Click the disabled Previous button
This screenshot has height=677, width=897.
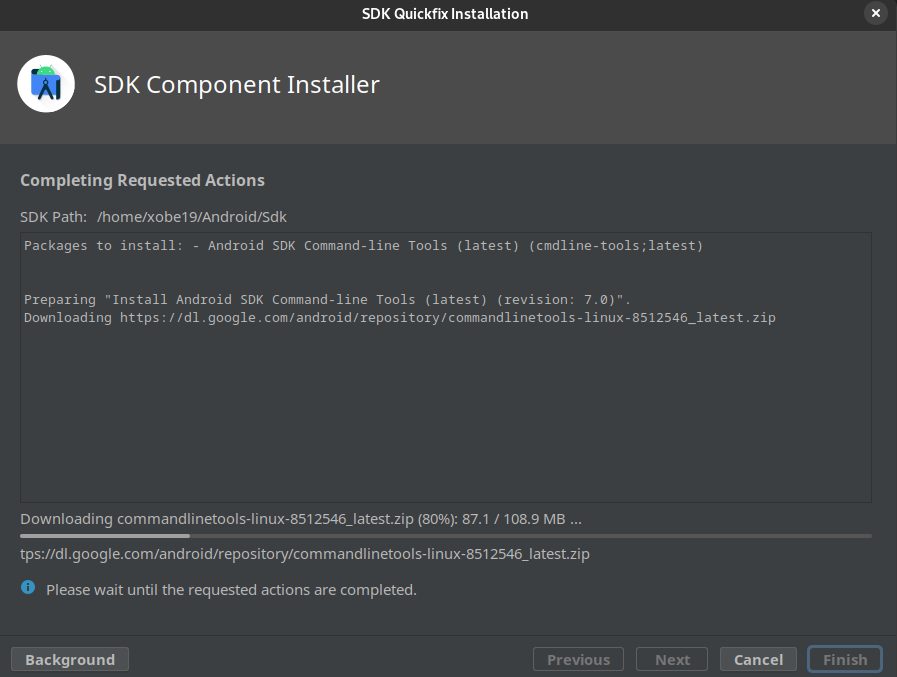(x=578, y=659)
